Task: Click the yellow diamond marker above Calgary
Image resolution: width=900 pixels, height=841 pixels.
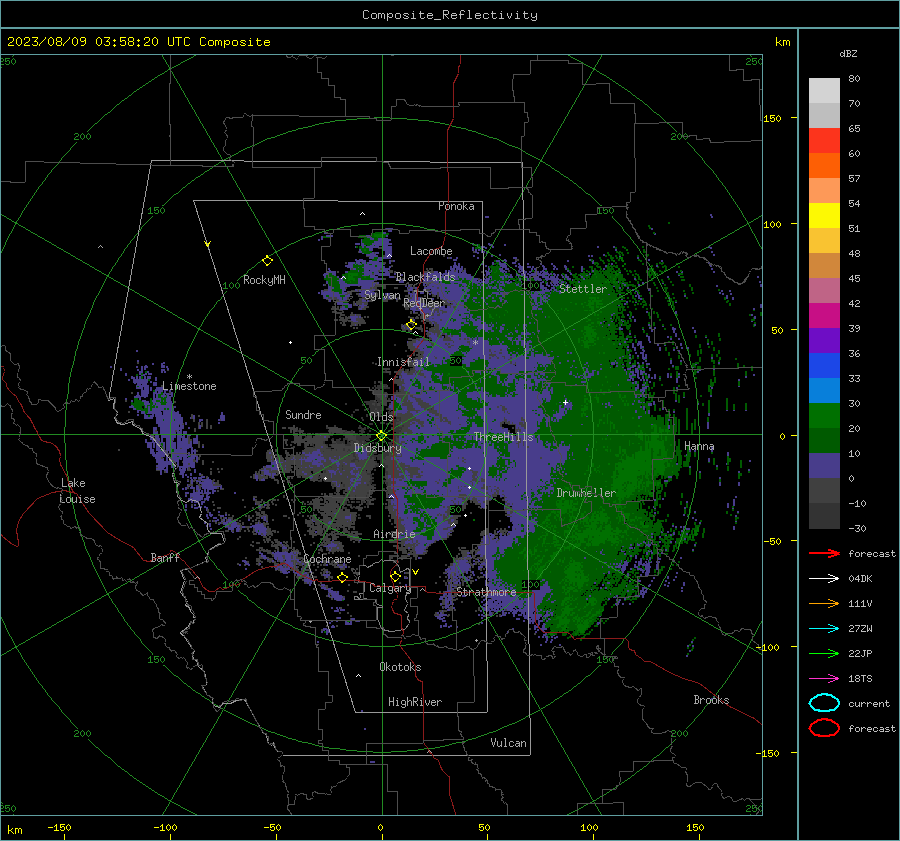Action: [x=395, y=576]
